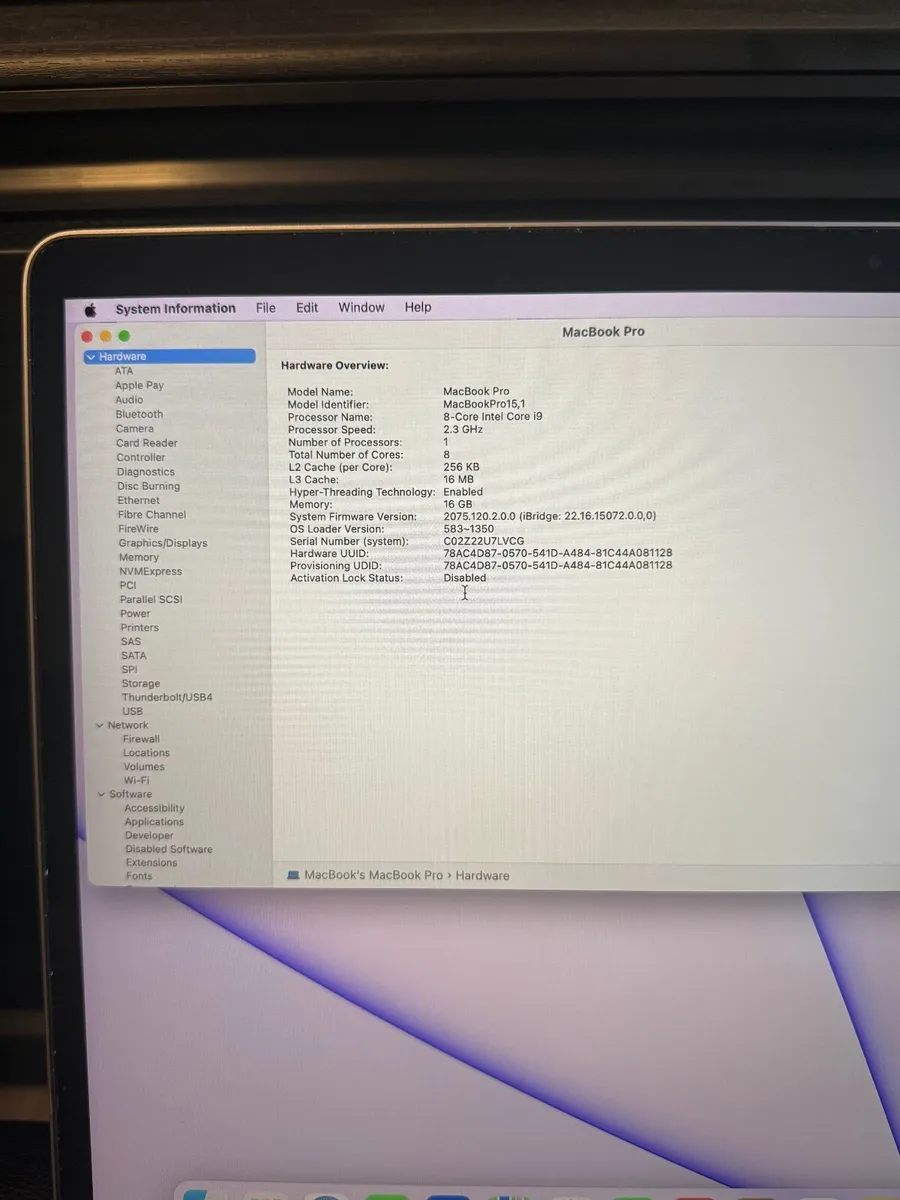
Task: Click the computer icon in the bottom breadcrumb
Action: click(x=294, y=875)
